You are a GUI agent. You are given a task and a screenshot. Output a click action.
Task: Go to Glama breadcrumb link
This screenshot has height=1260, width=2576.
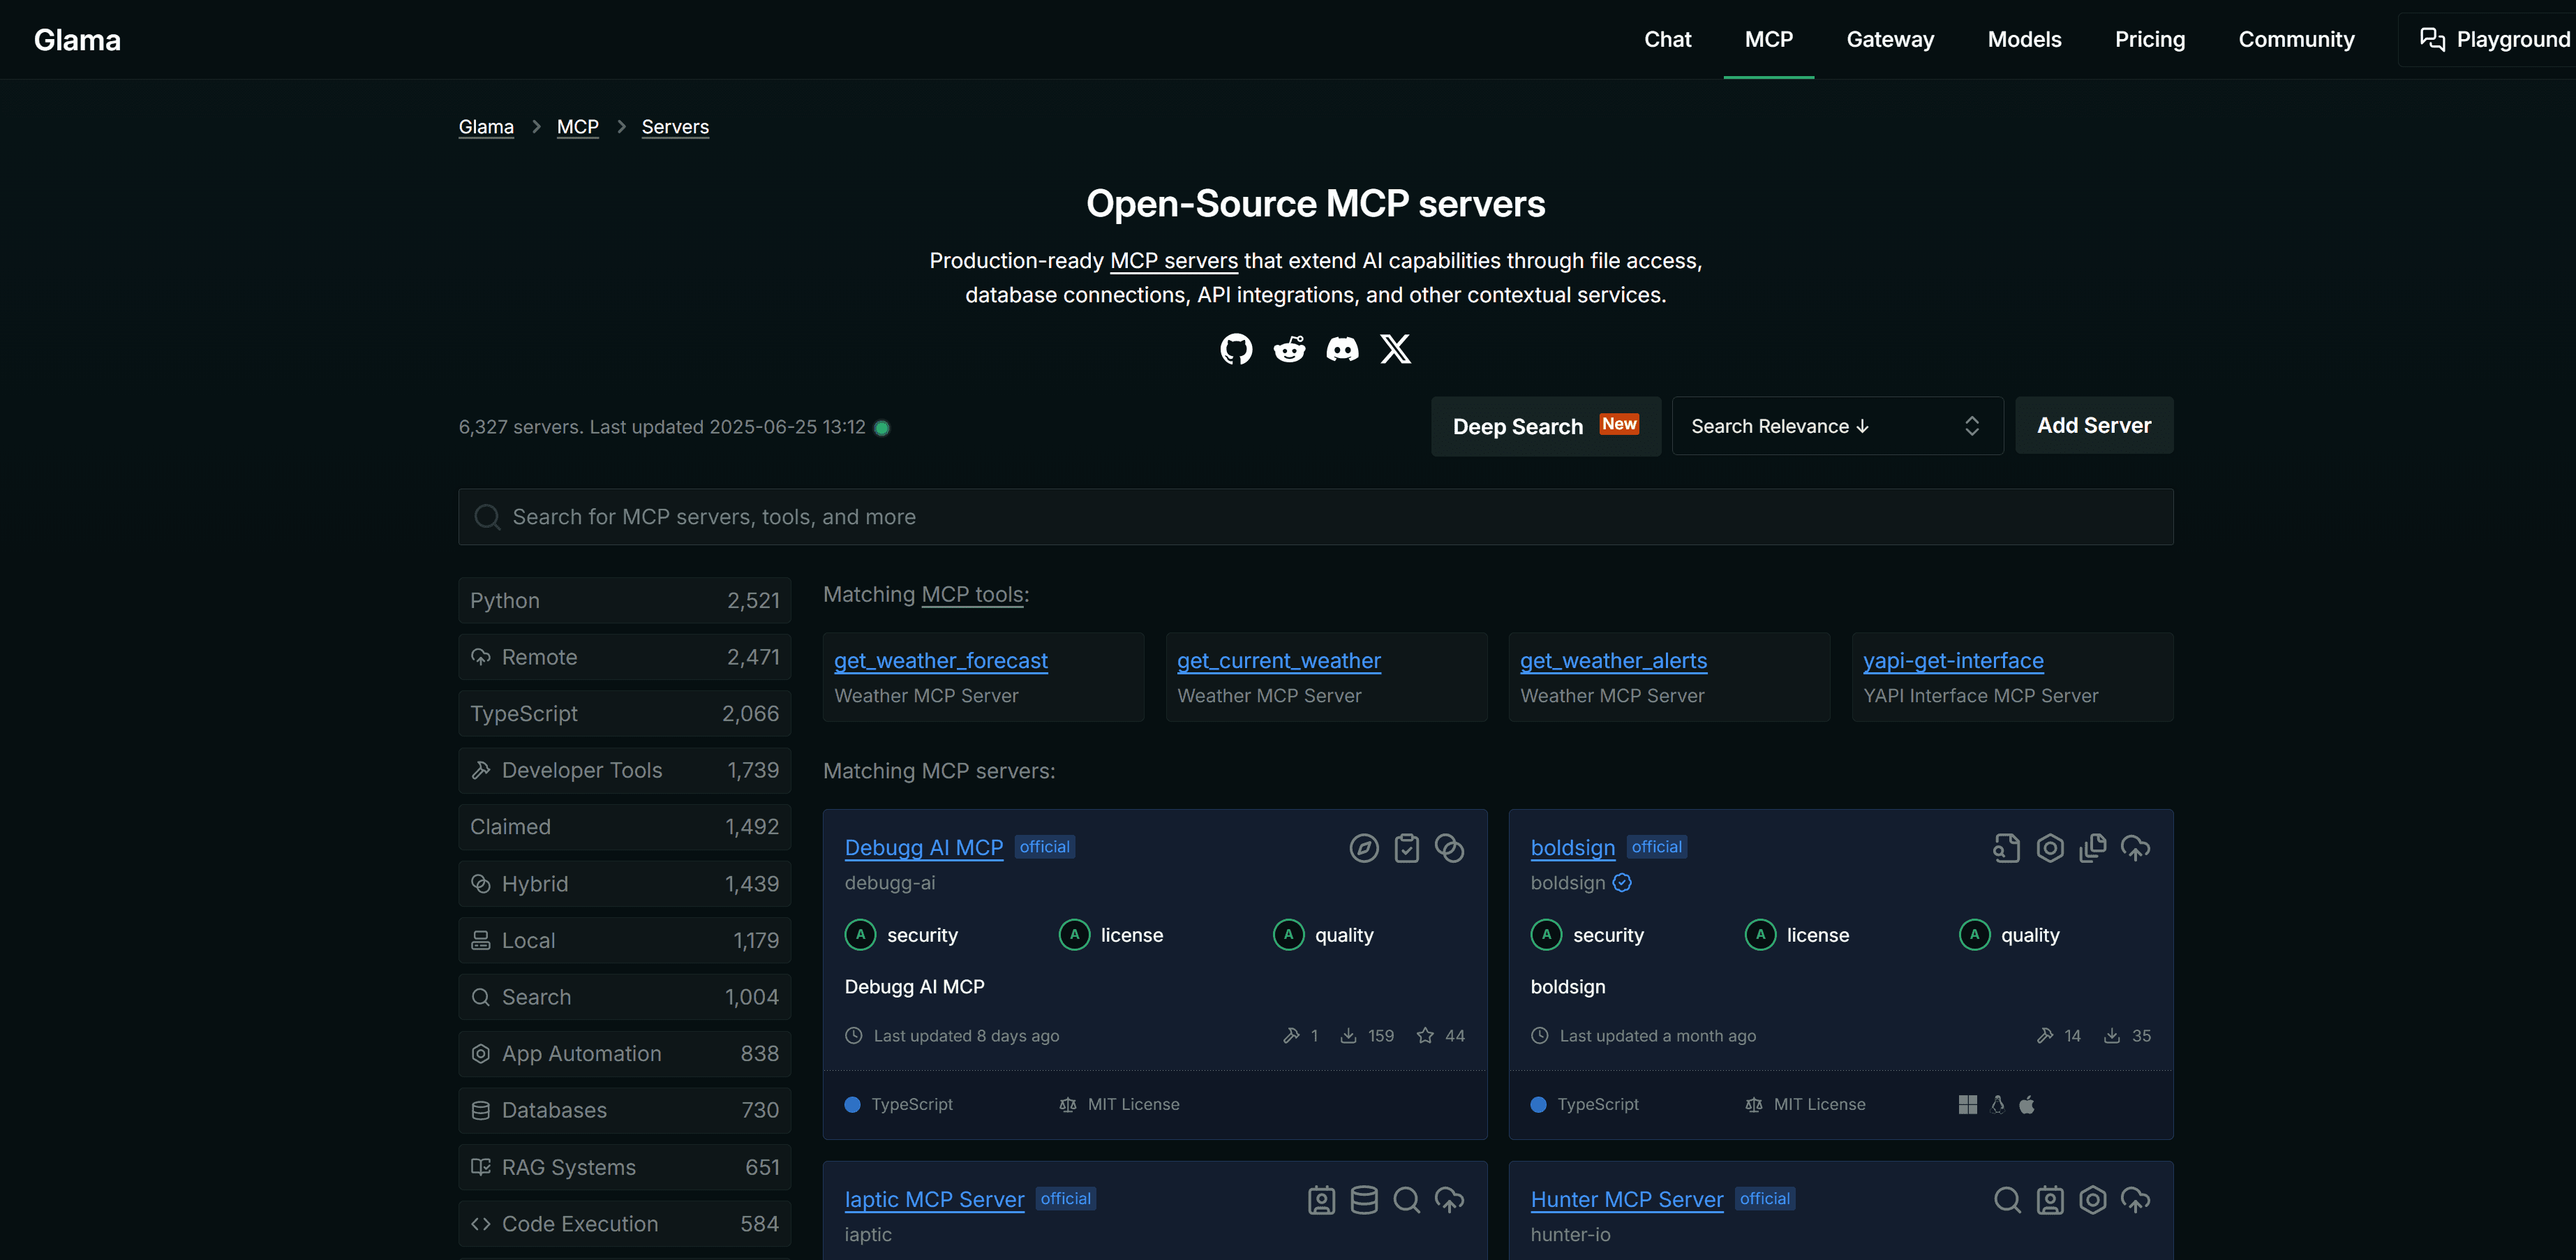pyautogui.click(x=486, y=127)
